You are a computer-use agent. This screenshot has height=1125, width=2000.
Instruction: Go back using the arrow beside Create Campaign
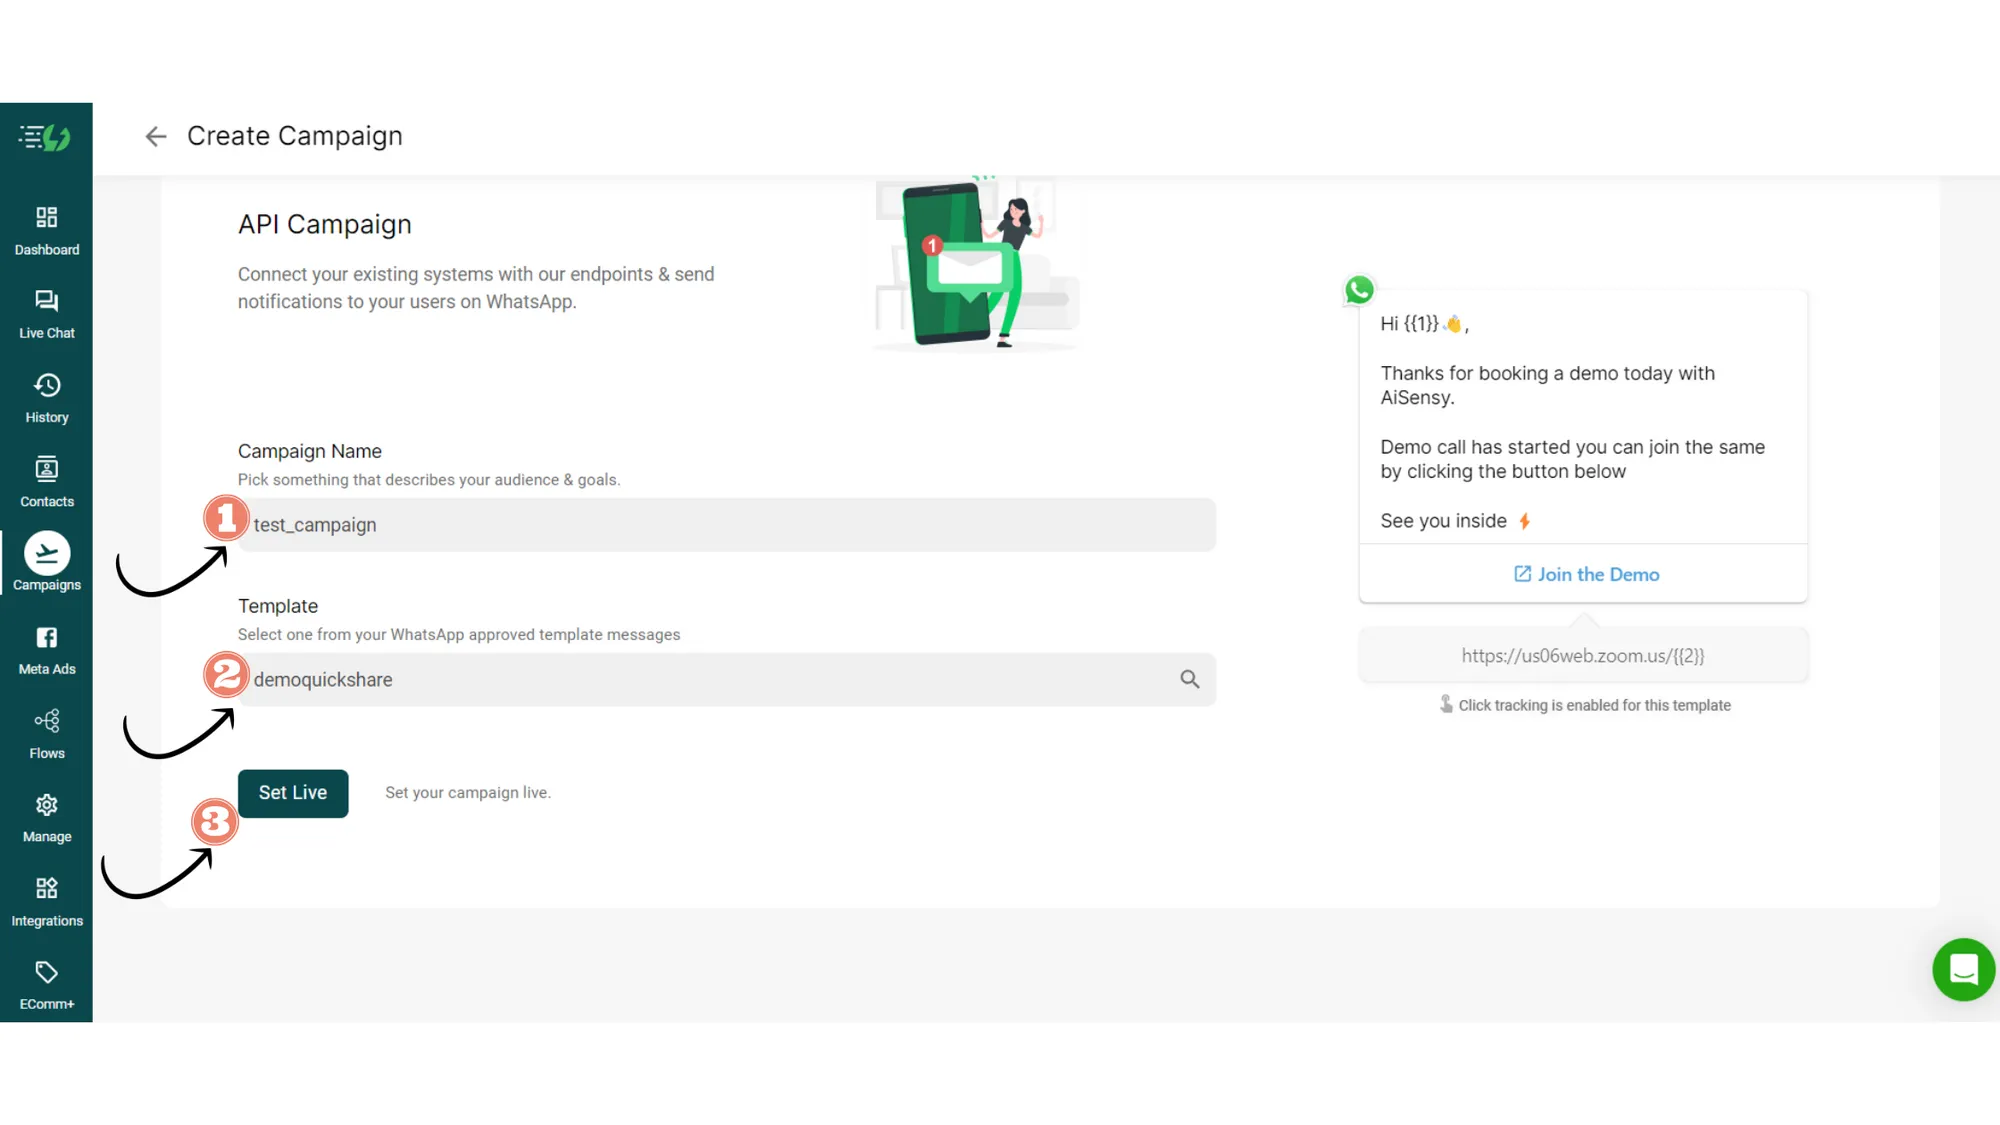pyautogui.click(x=155, y=136)
